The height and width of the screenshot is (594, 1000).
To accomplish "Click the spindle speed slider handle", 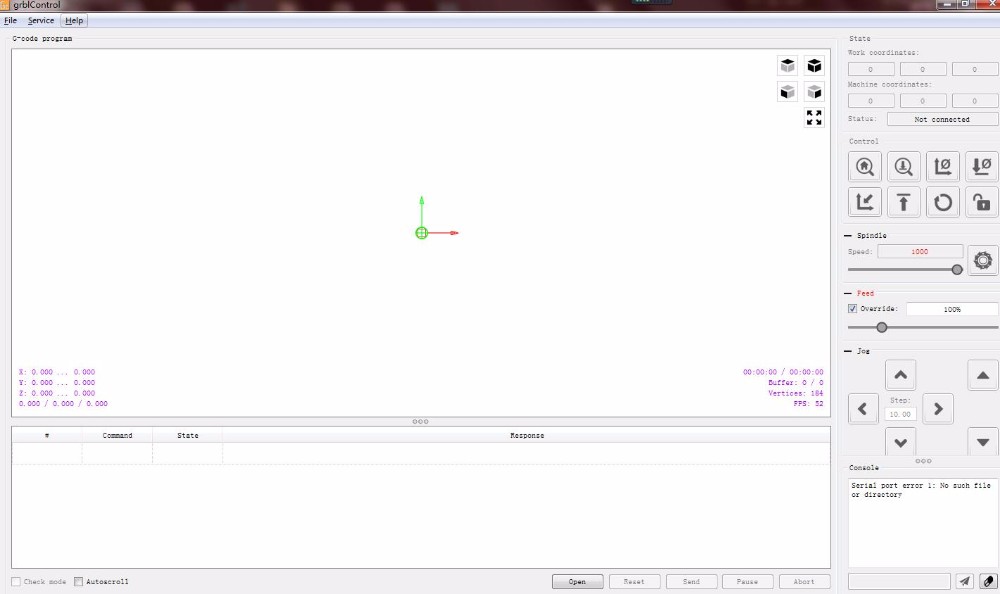I will point(957,269).
